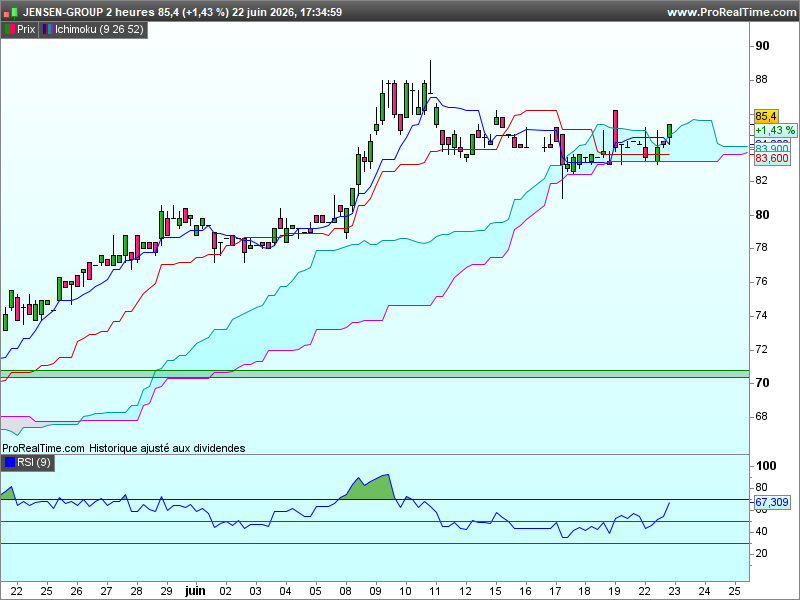Click the 28 date label on time axis
This screenshot has width=800, height=600.
click(x=136, y=592)
